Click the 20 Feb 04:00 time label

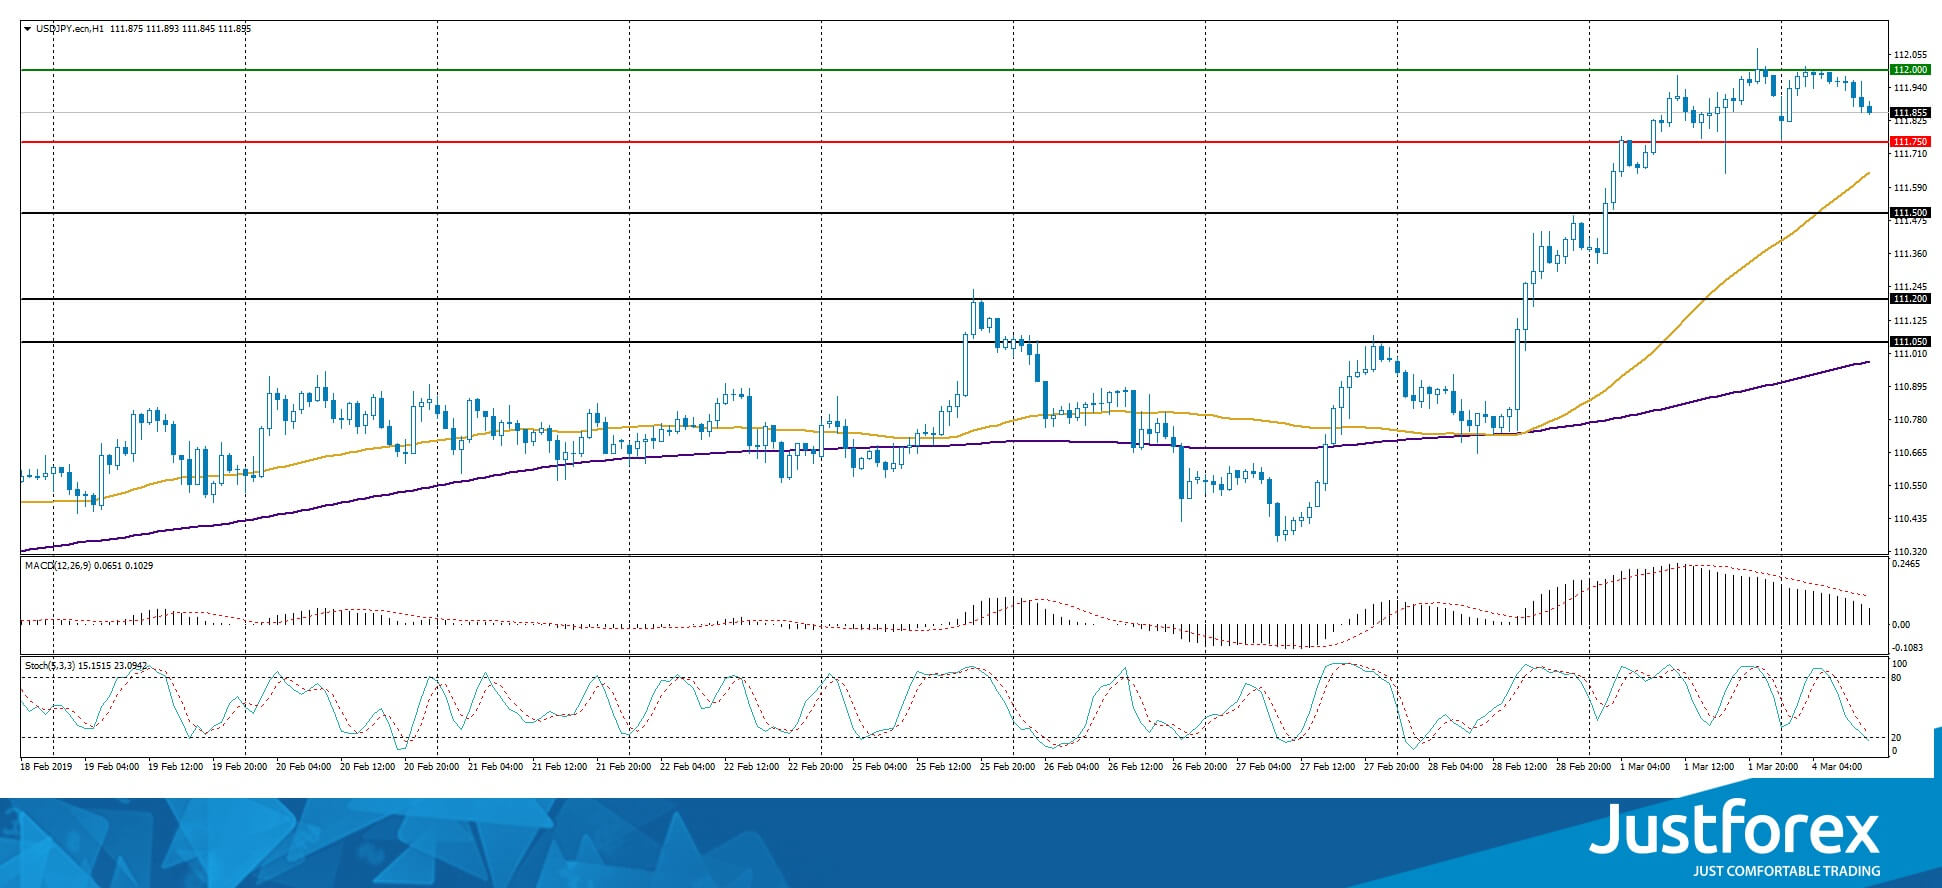(x=303, y=767)
